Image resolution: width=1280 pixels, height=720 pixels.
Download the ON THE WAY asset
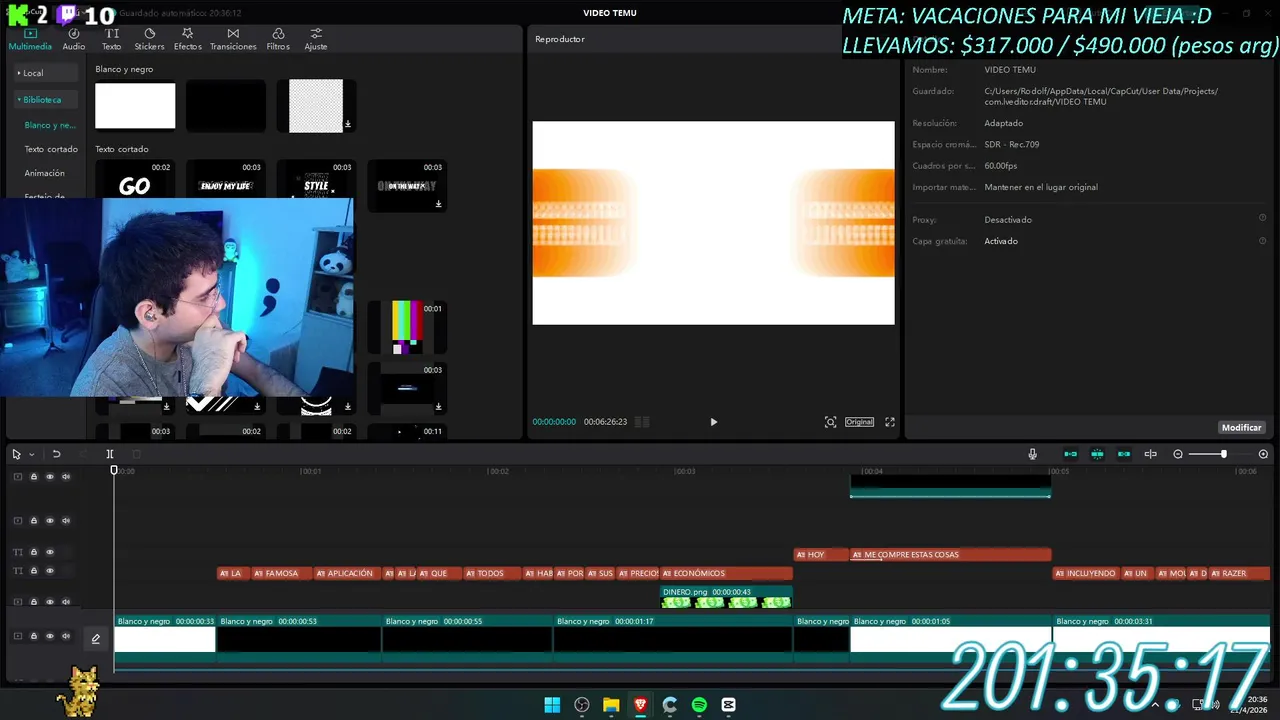pyautogui.click(x=438, y=204)
